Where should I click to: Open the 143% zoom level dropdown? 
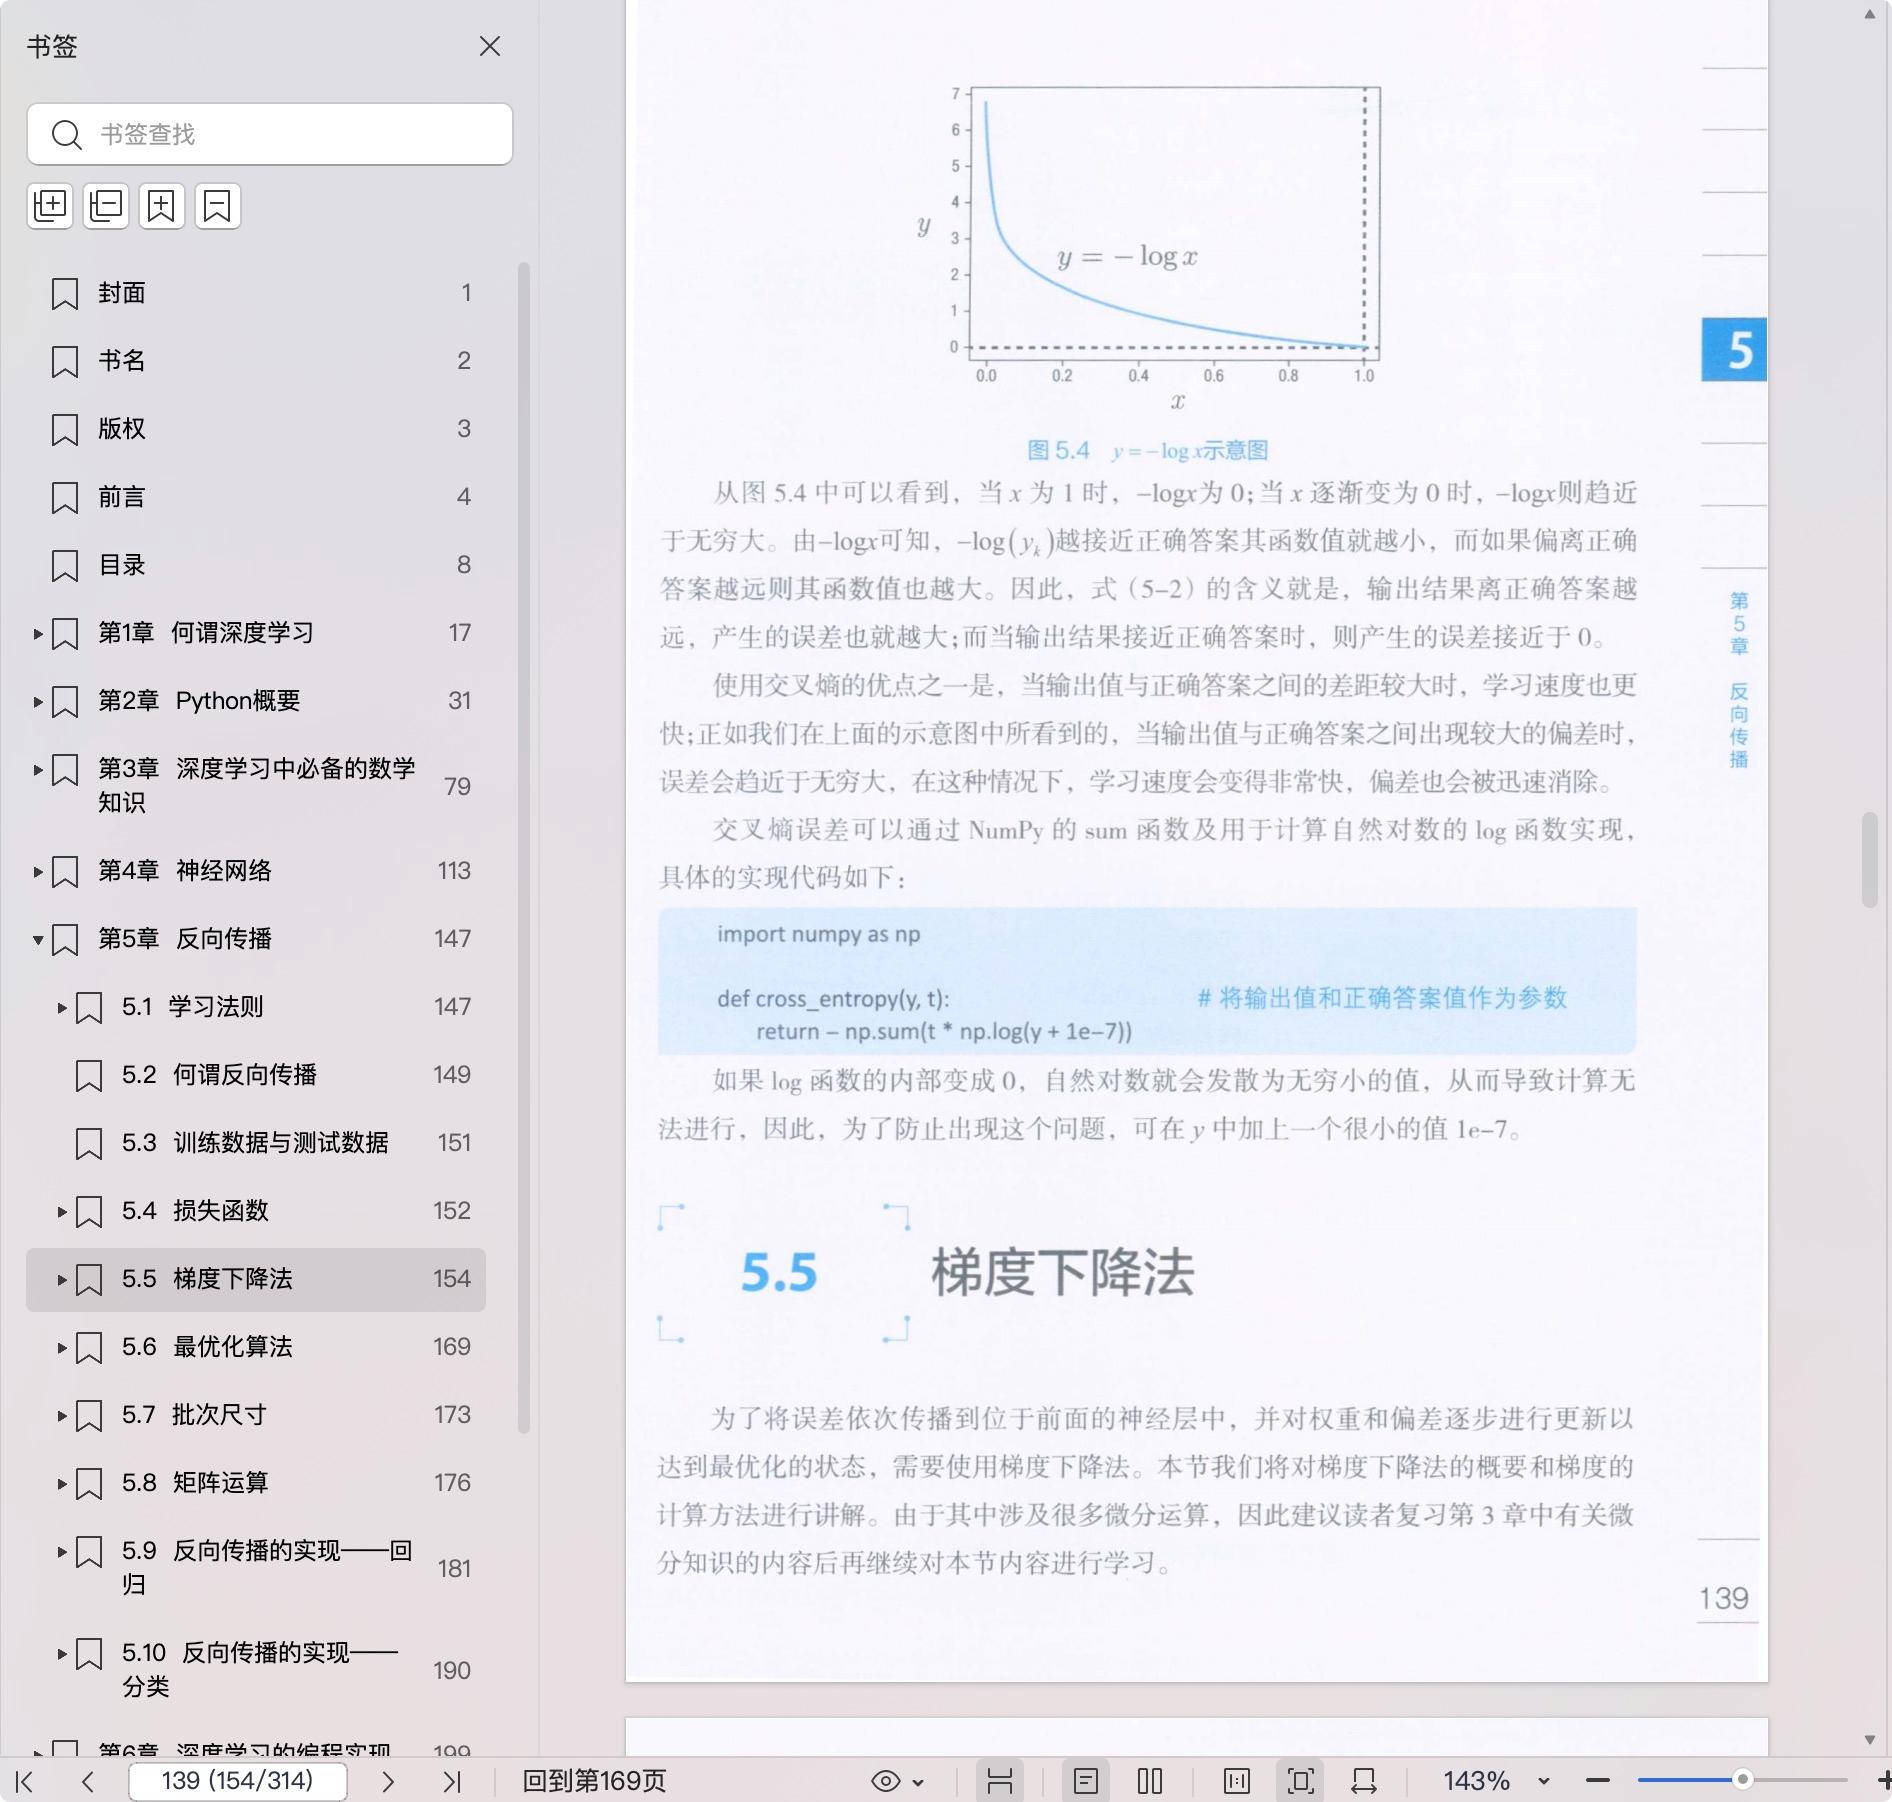point(1543,1781)
